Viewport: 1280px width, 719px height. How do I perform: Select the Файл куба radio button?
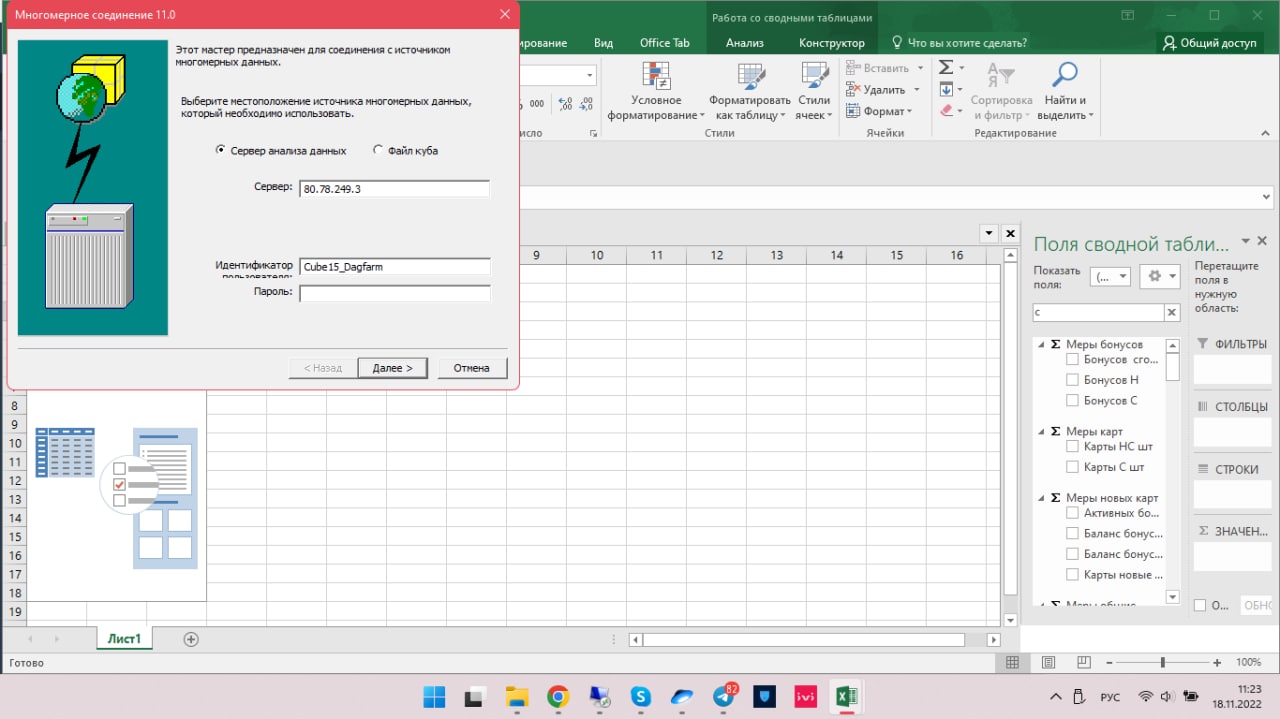tap(378, 151)
